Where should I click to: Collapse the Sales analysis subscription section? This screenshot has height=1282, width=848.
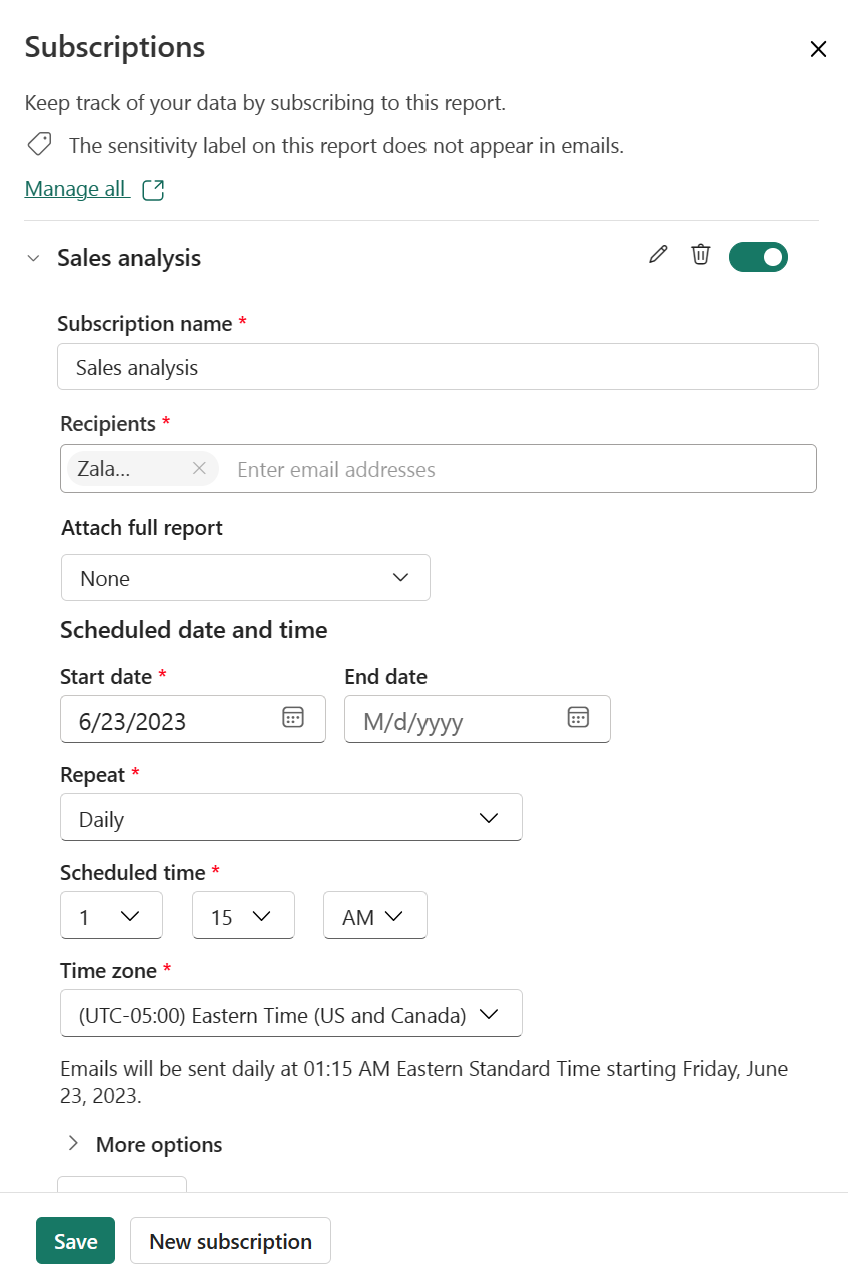[34, 258]
